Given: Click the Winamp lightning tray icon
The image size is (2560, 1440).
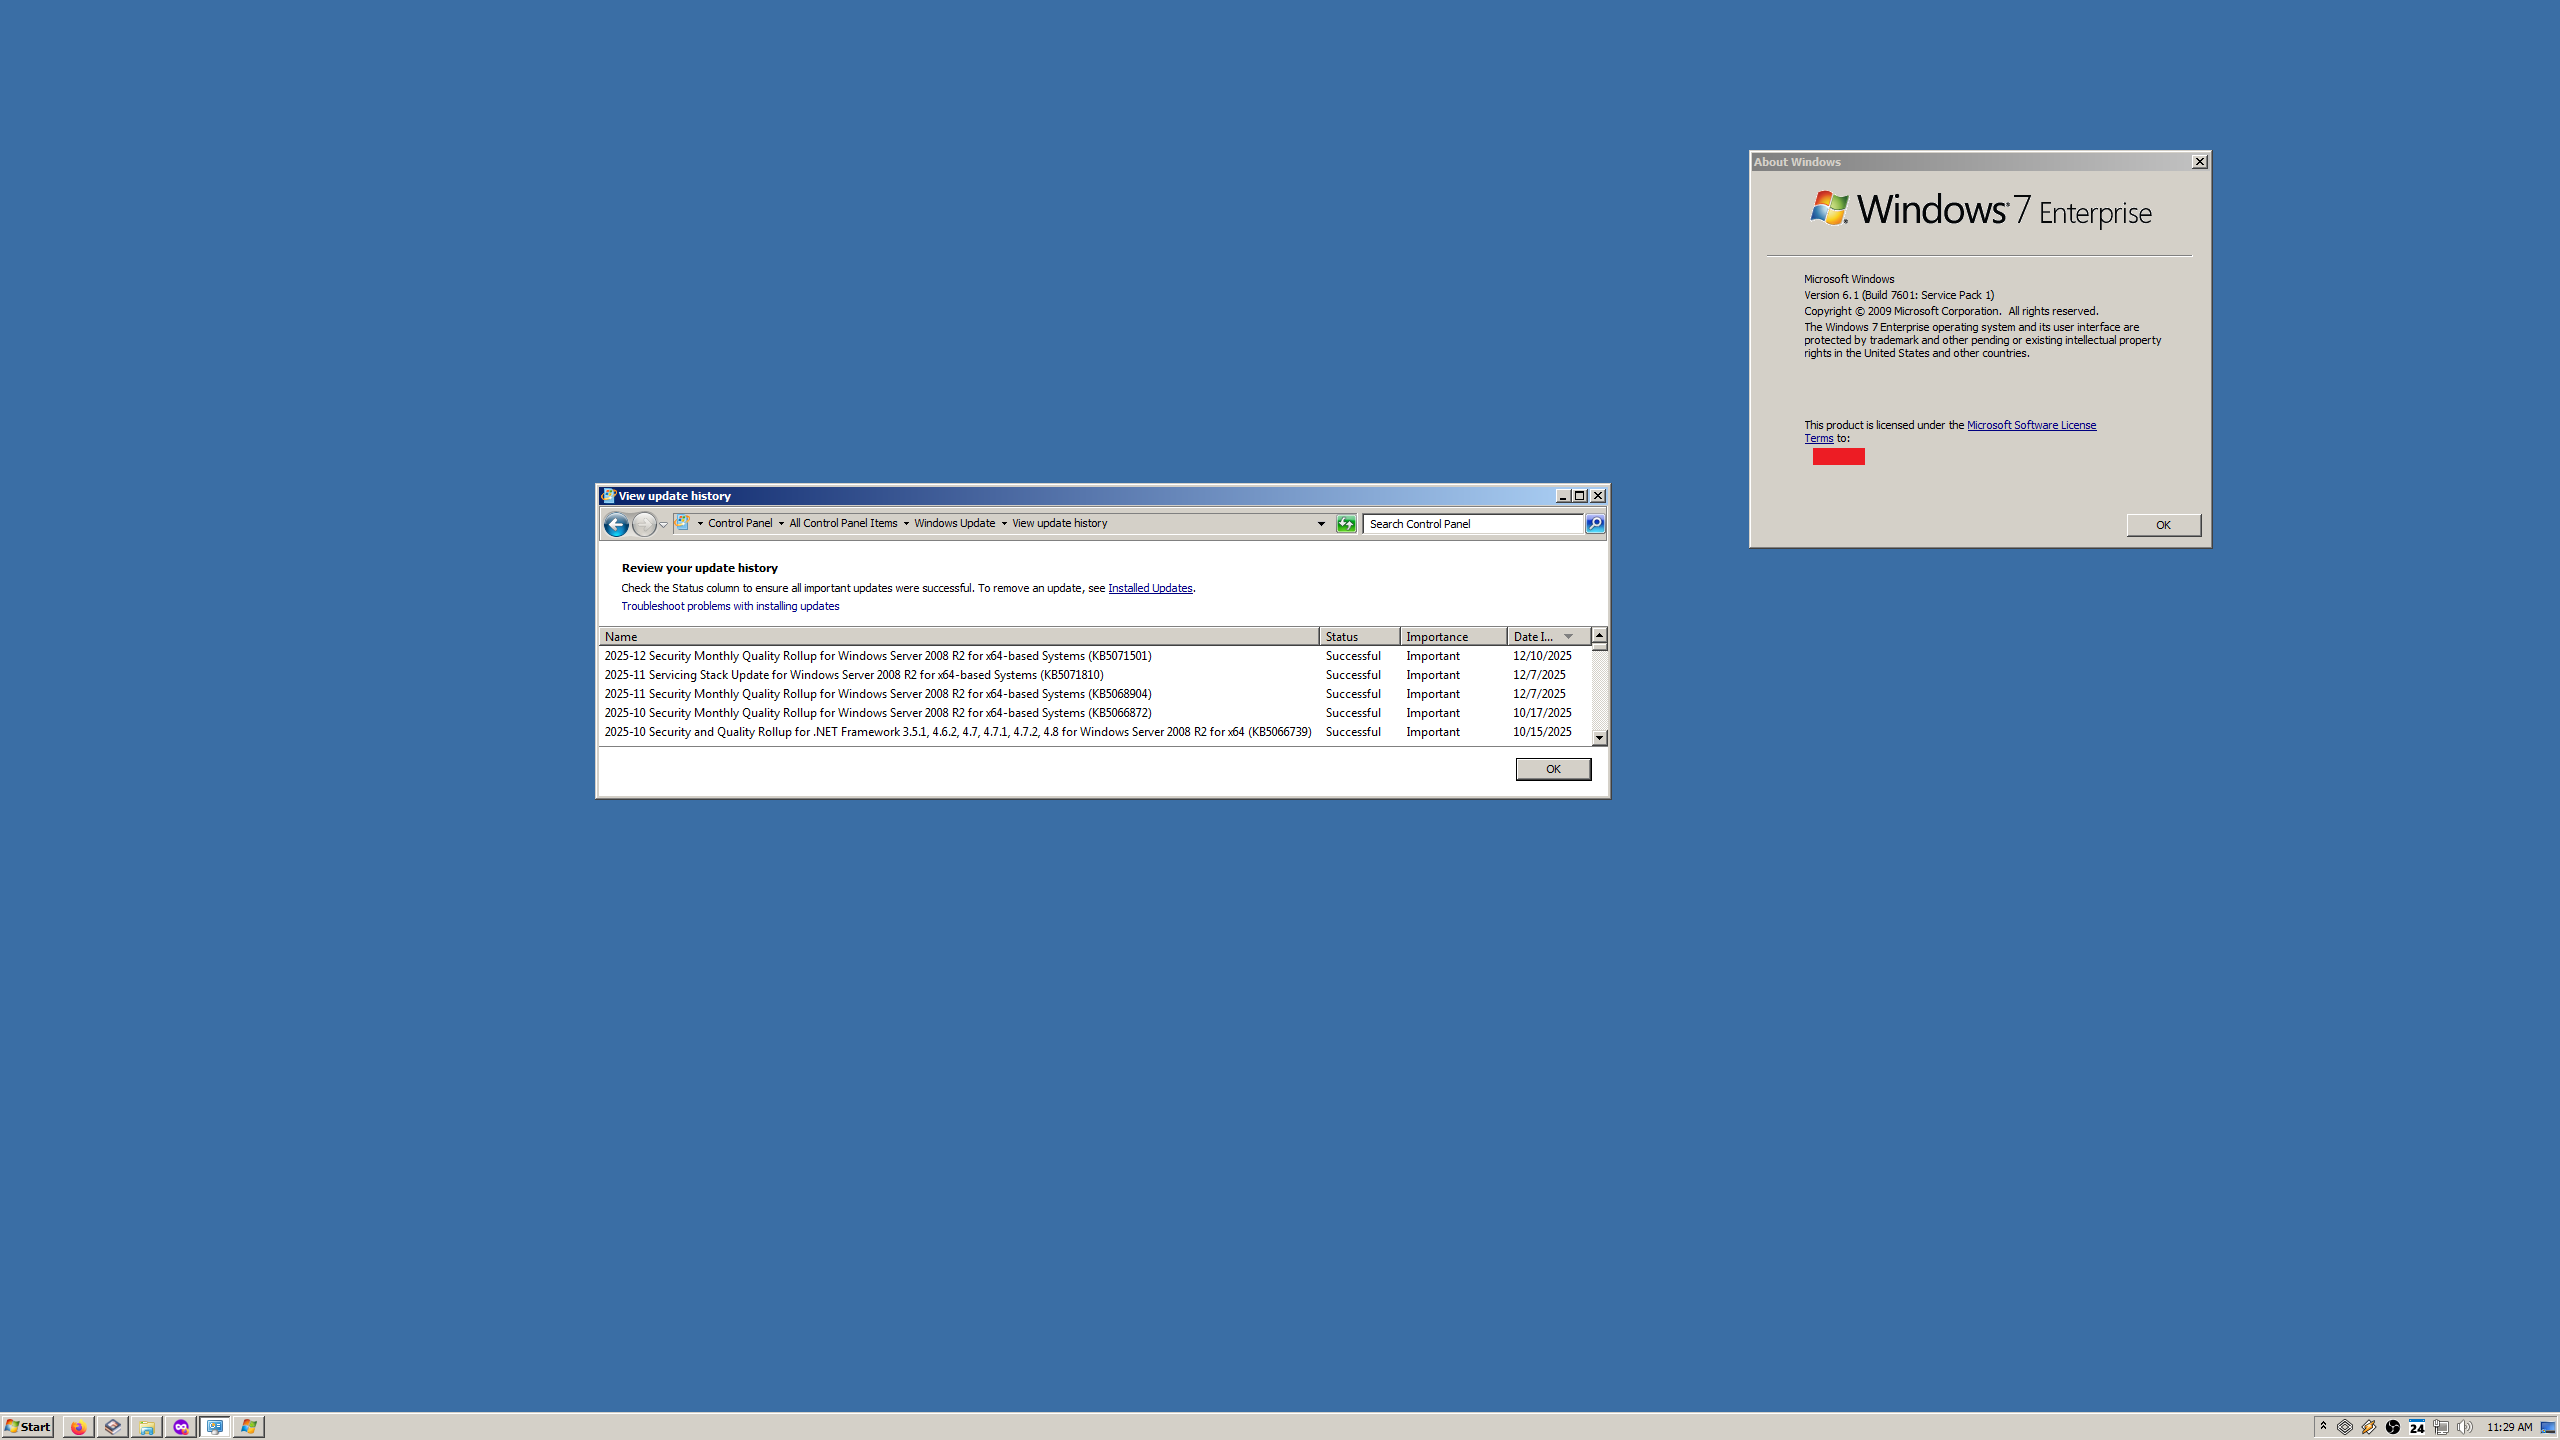Looking at the screenshot, I should (x=2369, y=1427).
